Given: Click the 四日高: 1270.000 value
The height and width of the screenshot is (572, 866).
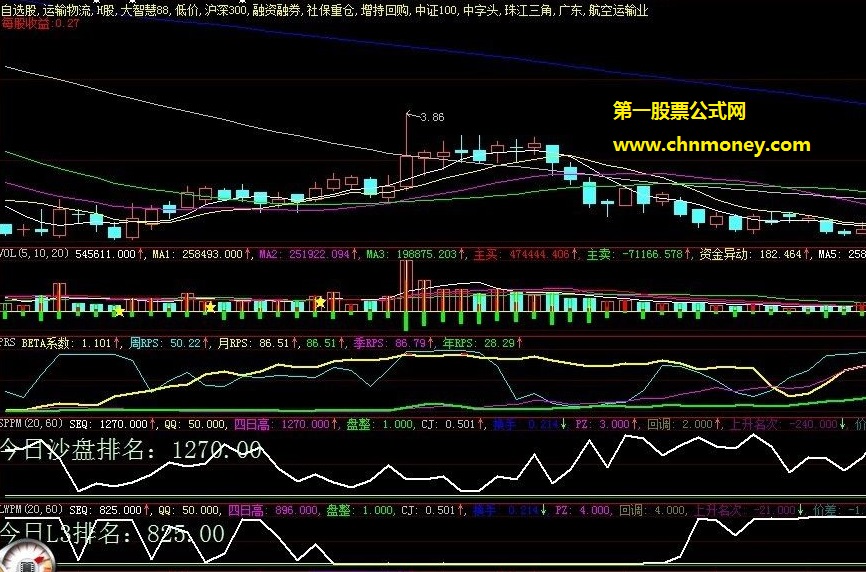Looking at the screenshot, I should (x=282, y=424).
